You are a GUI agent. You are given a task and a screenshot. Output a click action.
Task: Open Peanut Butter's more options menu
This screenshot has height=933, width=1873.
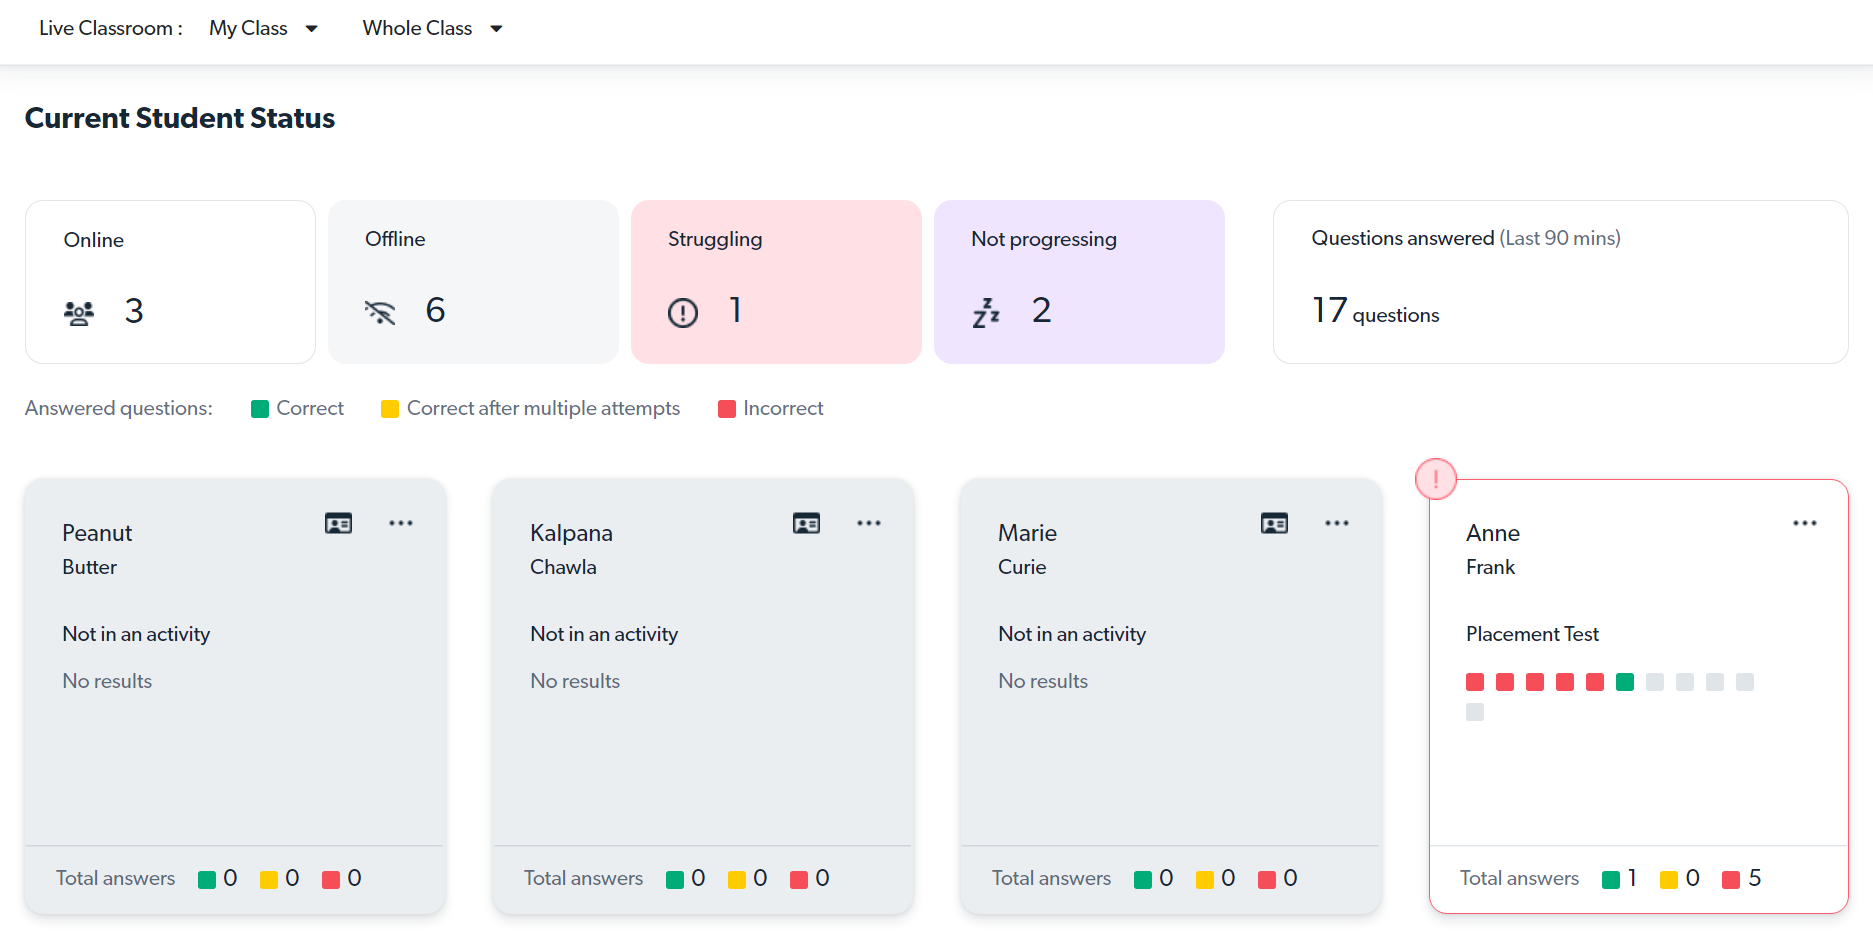(401, 523)
